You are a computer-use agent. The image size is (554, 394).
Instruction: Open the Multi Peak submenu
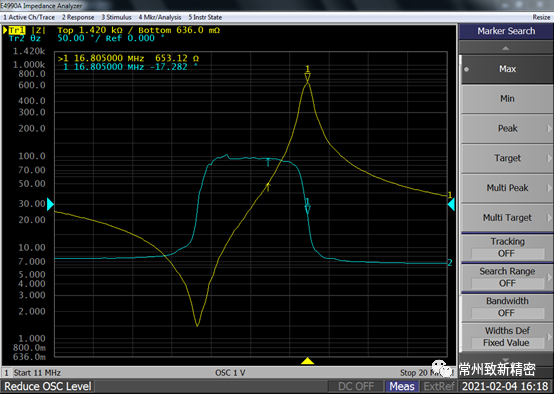507,188
